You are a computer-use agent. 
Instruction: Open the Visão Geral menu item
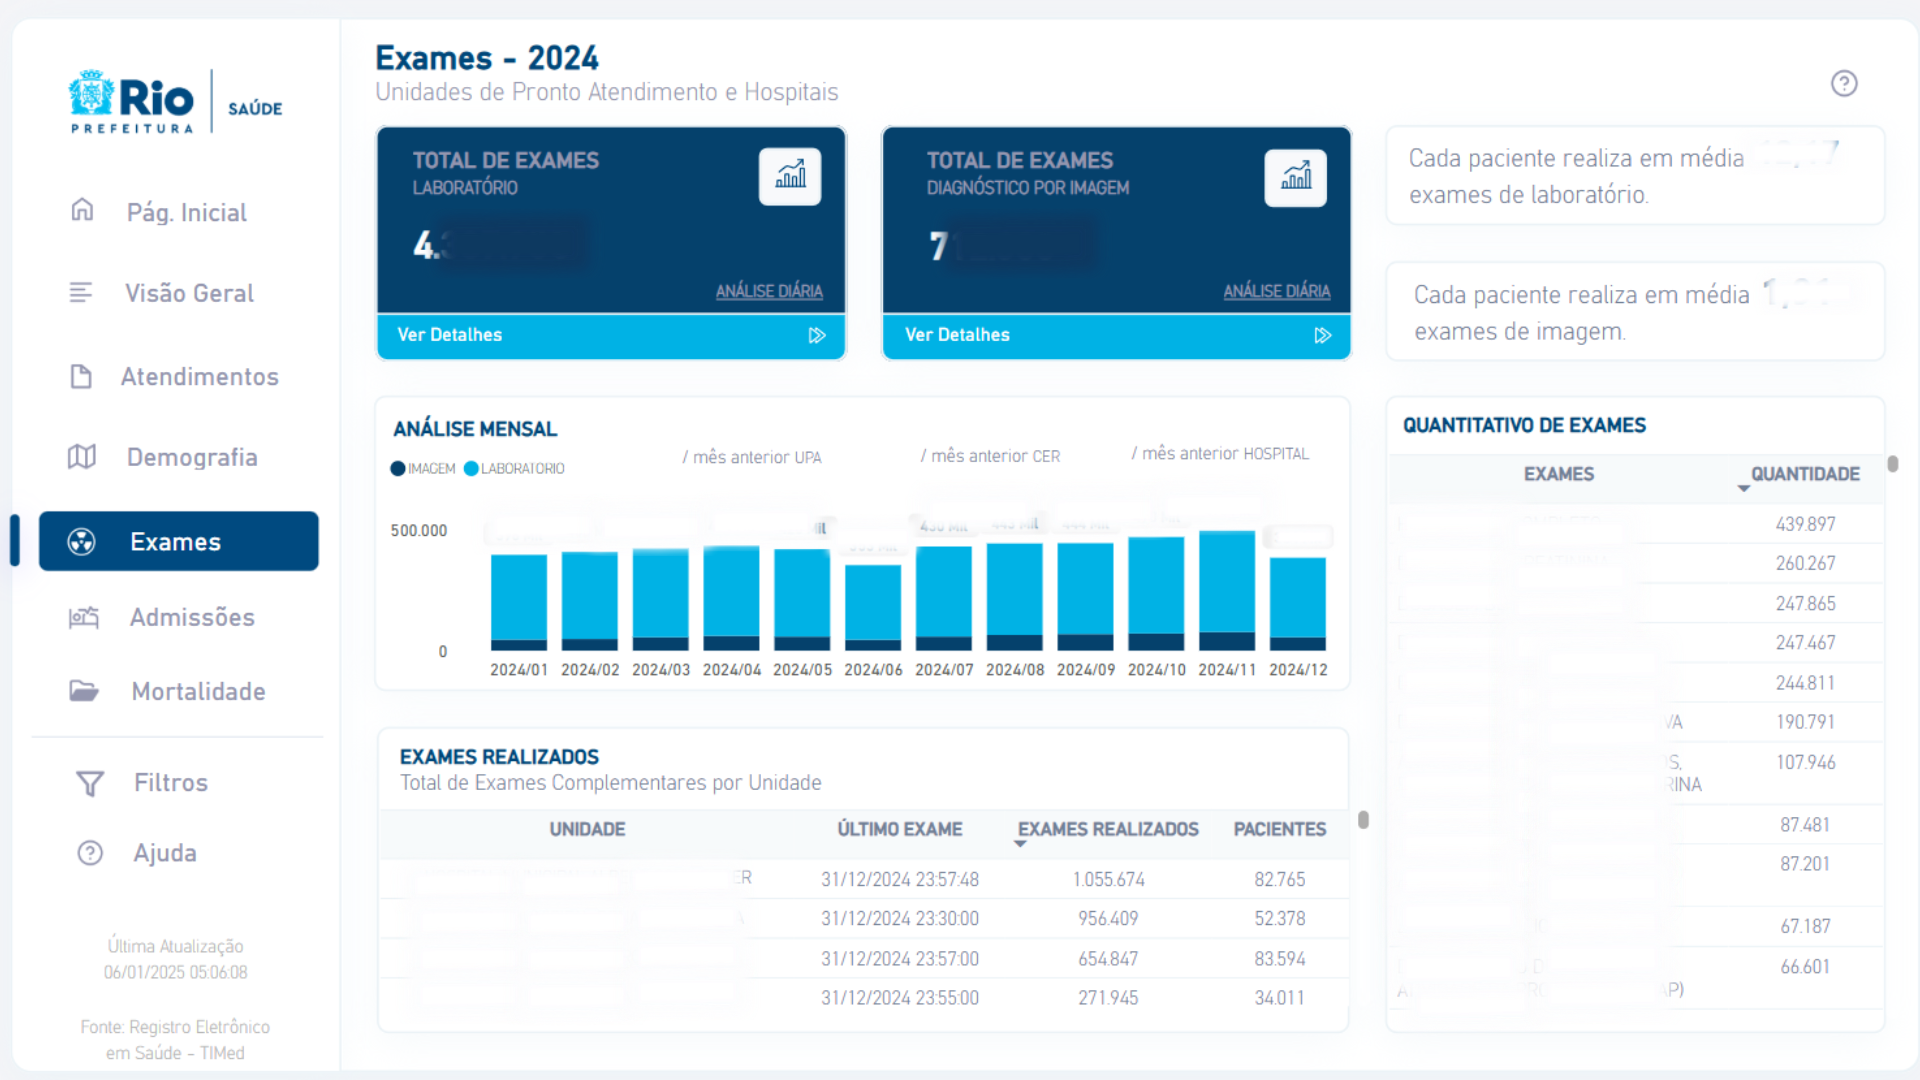pyautogui.click(x=189, y=293)
